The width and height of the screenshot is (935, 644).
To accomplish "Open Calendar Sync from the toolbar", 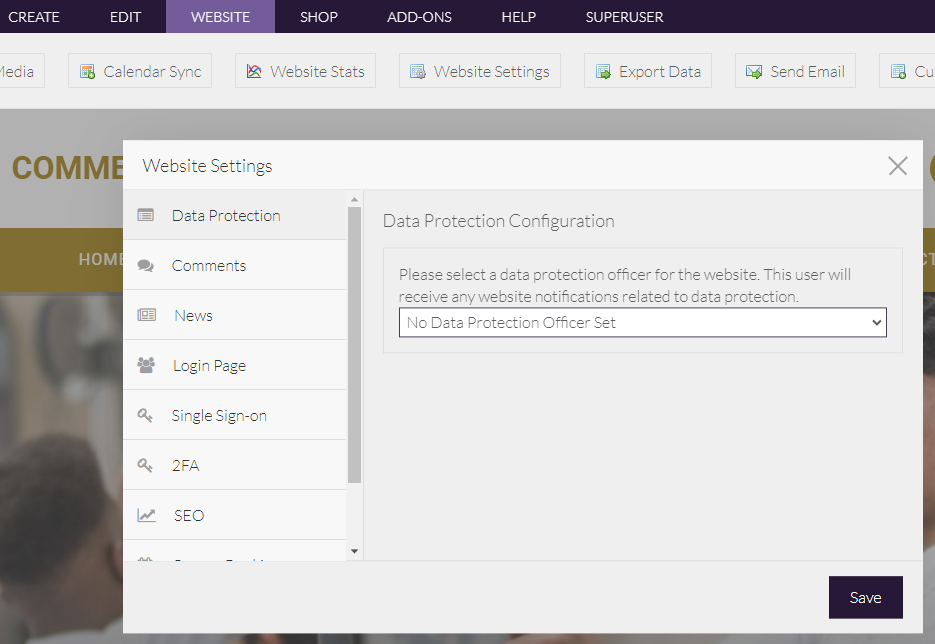I will coord(140,71).
